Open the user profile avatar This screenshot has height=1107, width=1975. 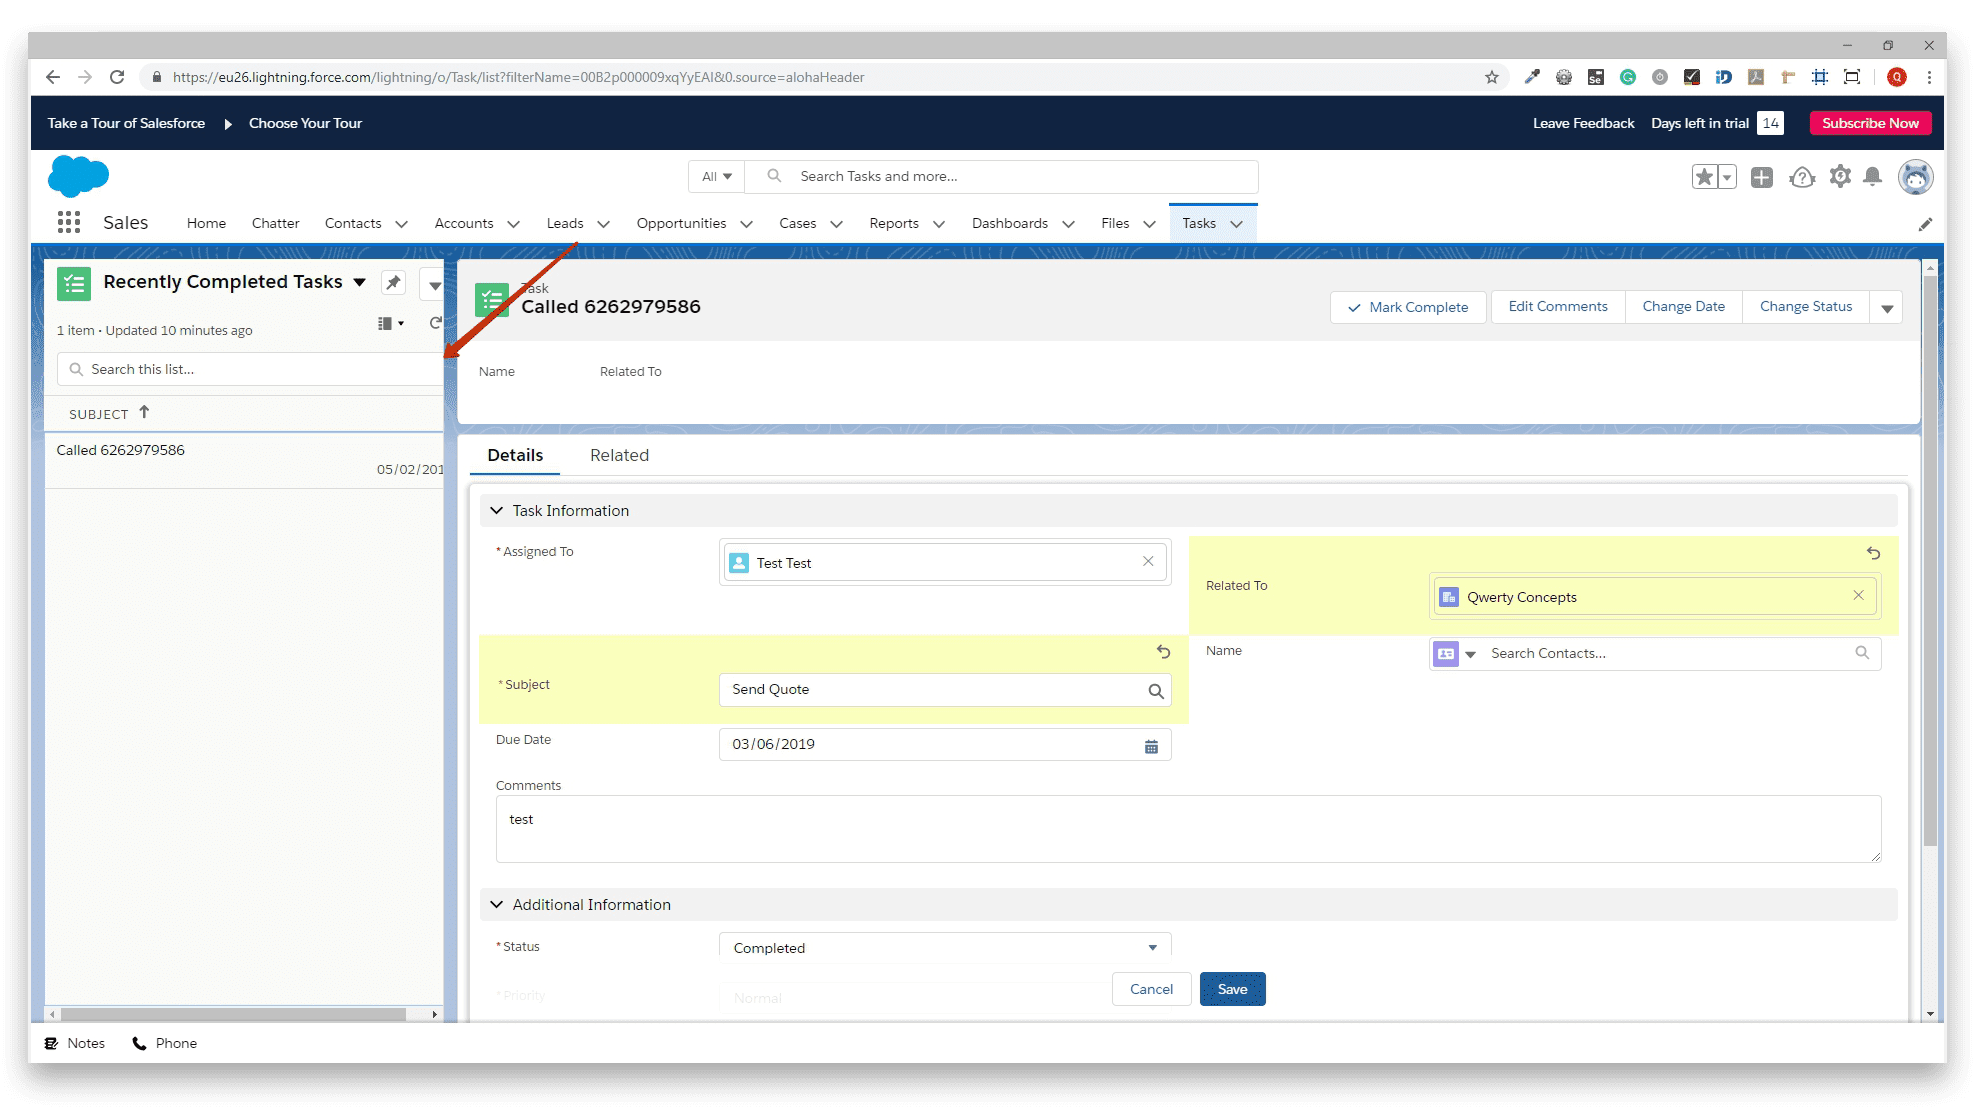click(1915, 177)
